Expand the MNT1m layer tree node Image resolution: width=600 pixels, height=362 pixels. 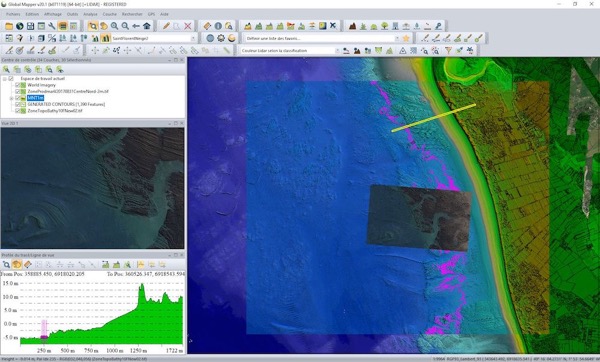click(x=11, y=98)
